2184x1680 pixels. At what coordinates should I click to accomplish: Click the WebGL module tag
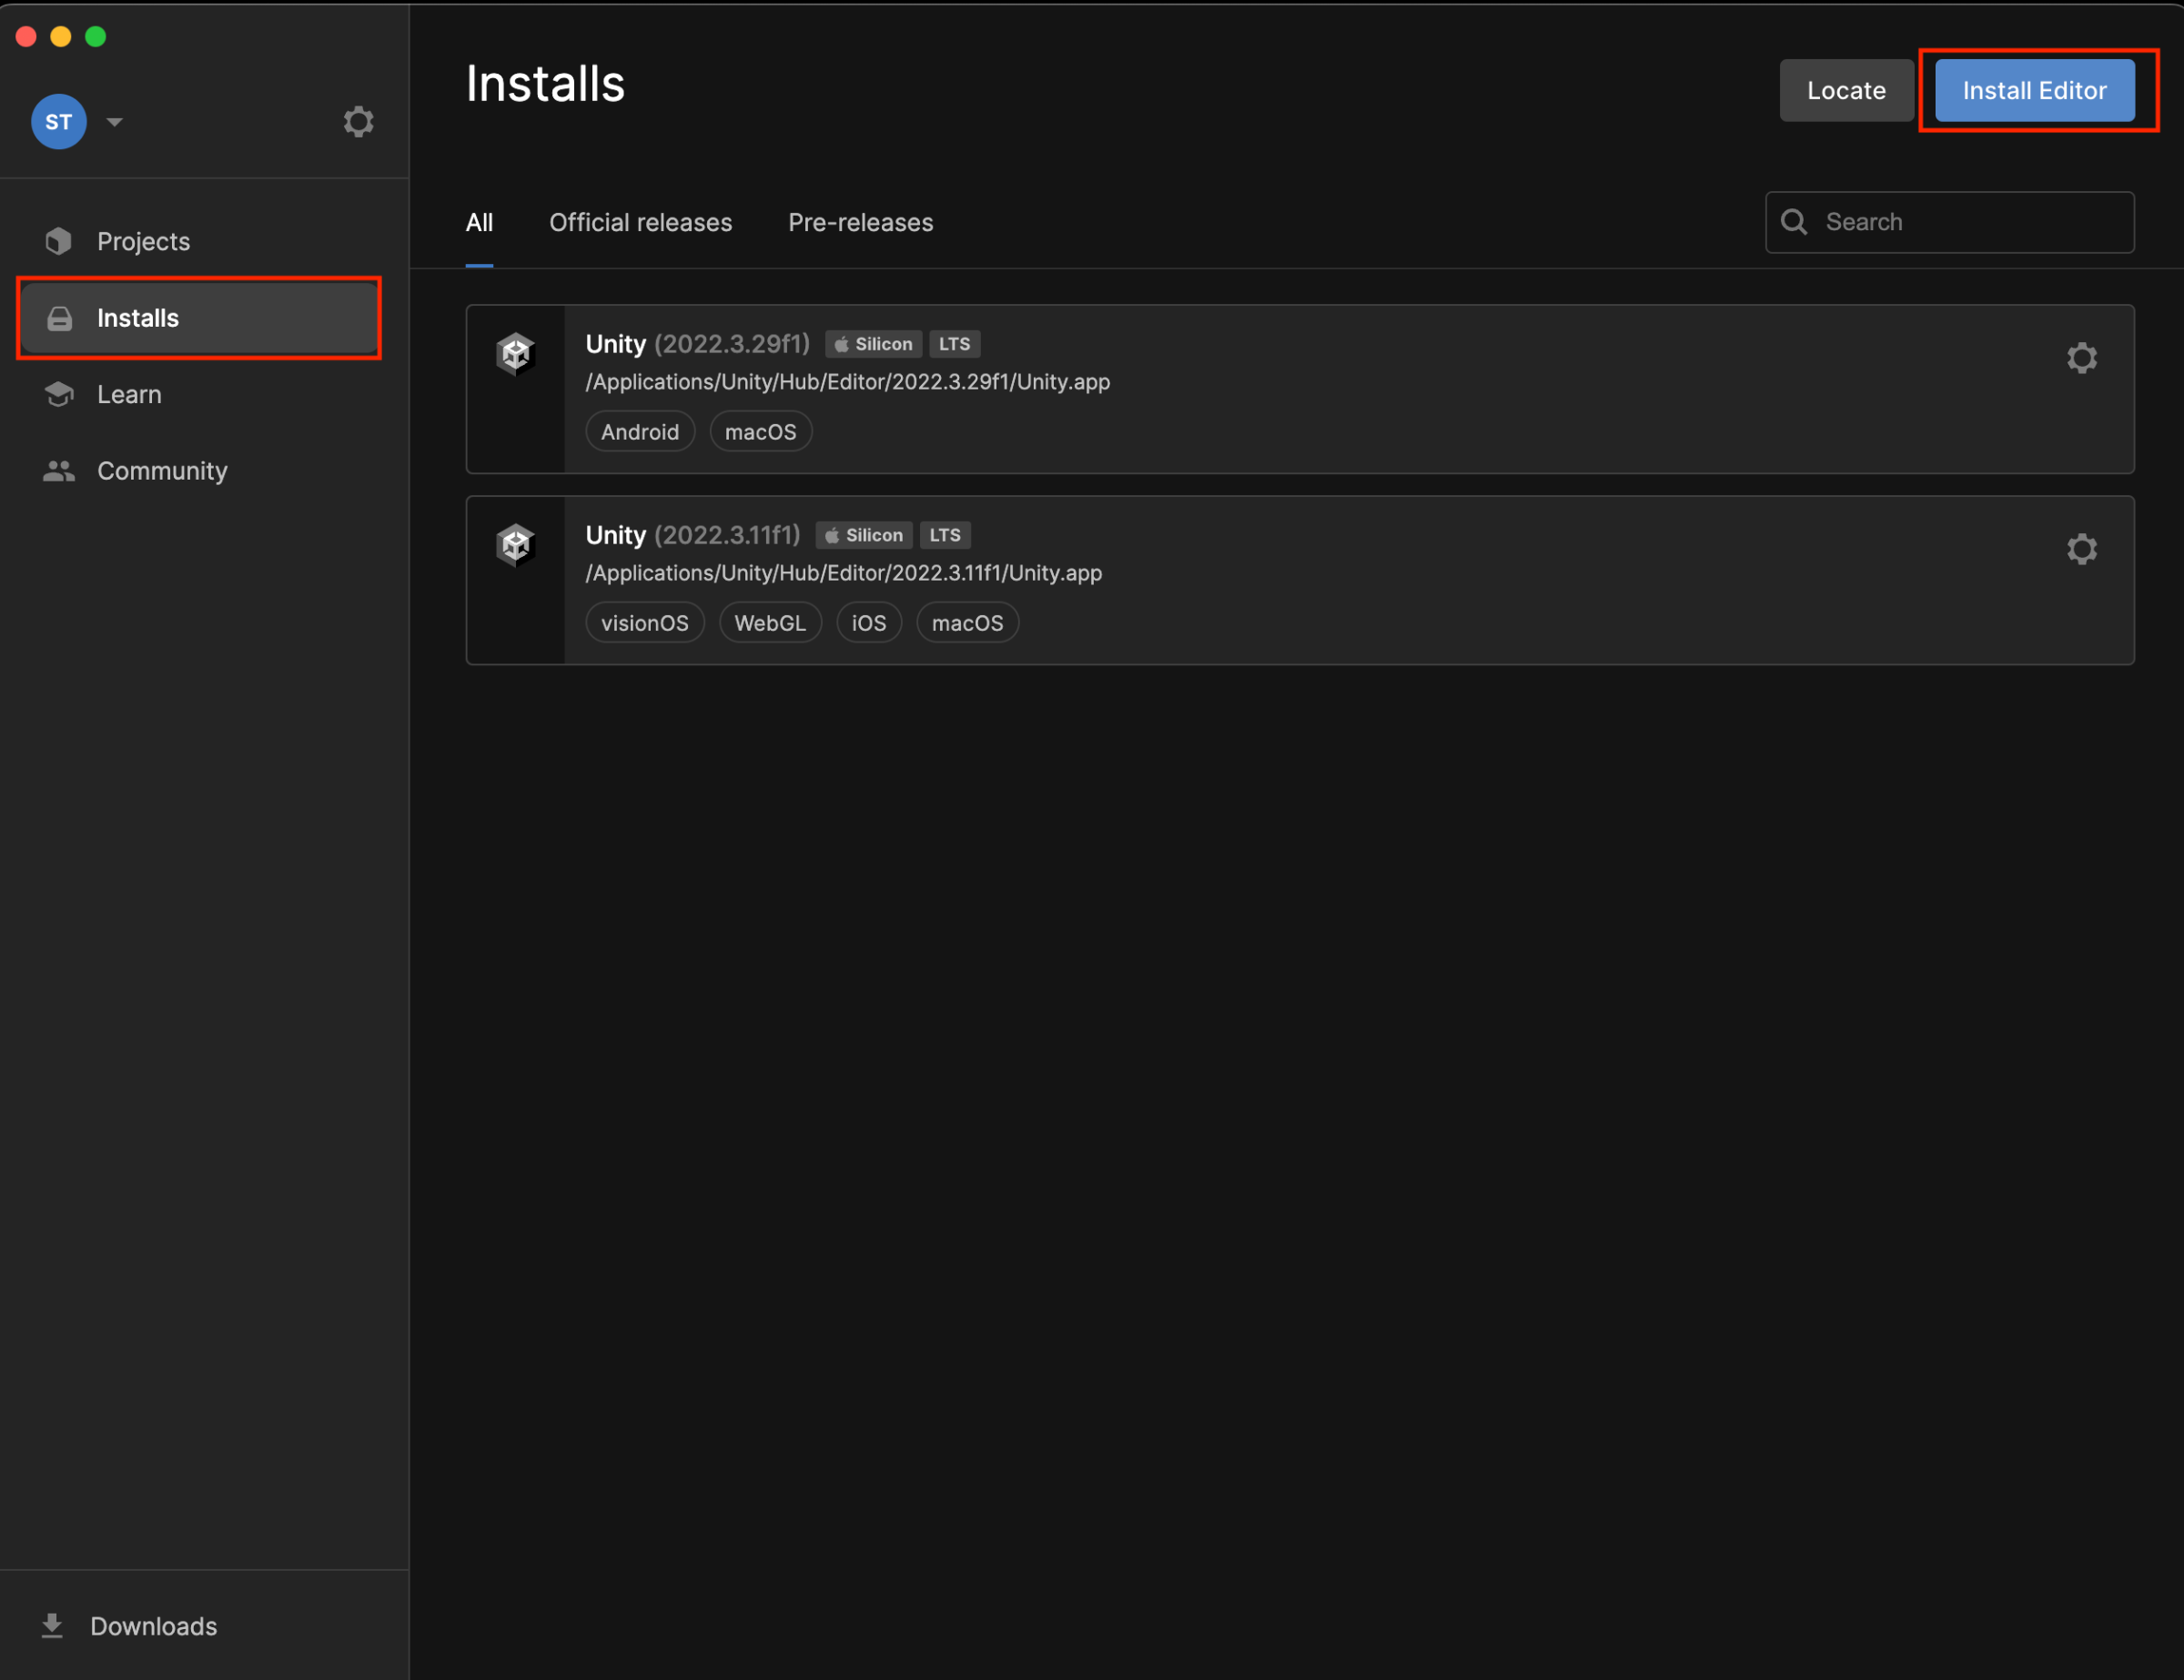click(x=770, y=623)
